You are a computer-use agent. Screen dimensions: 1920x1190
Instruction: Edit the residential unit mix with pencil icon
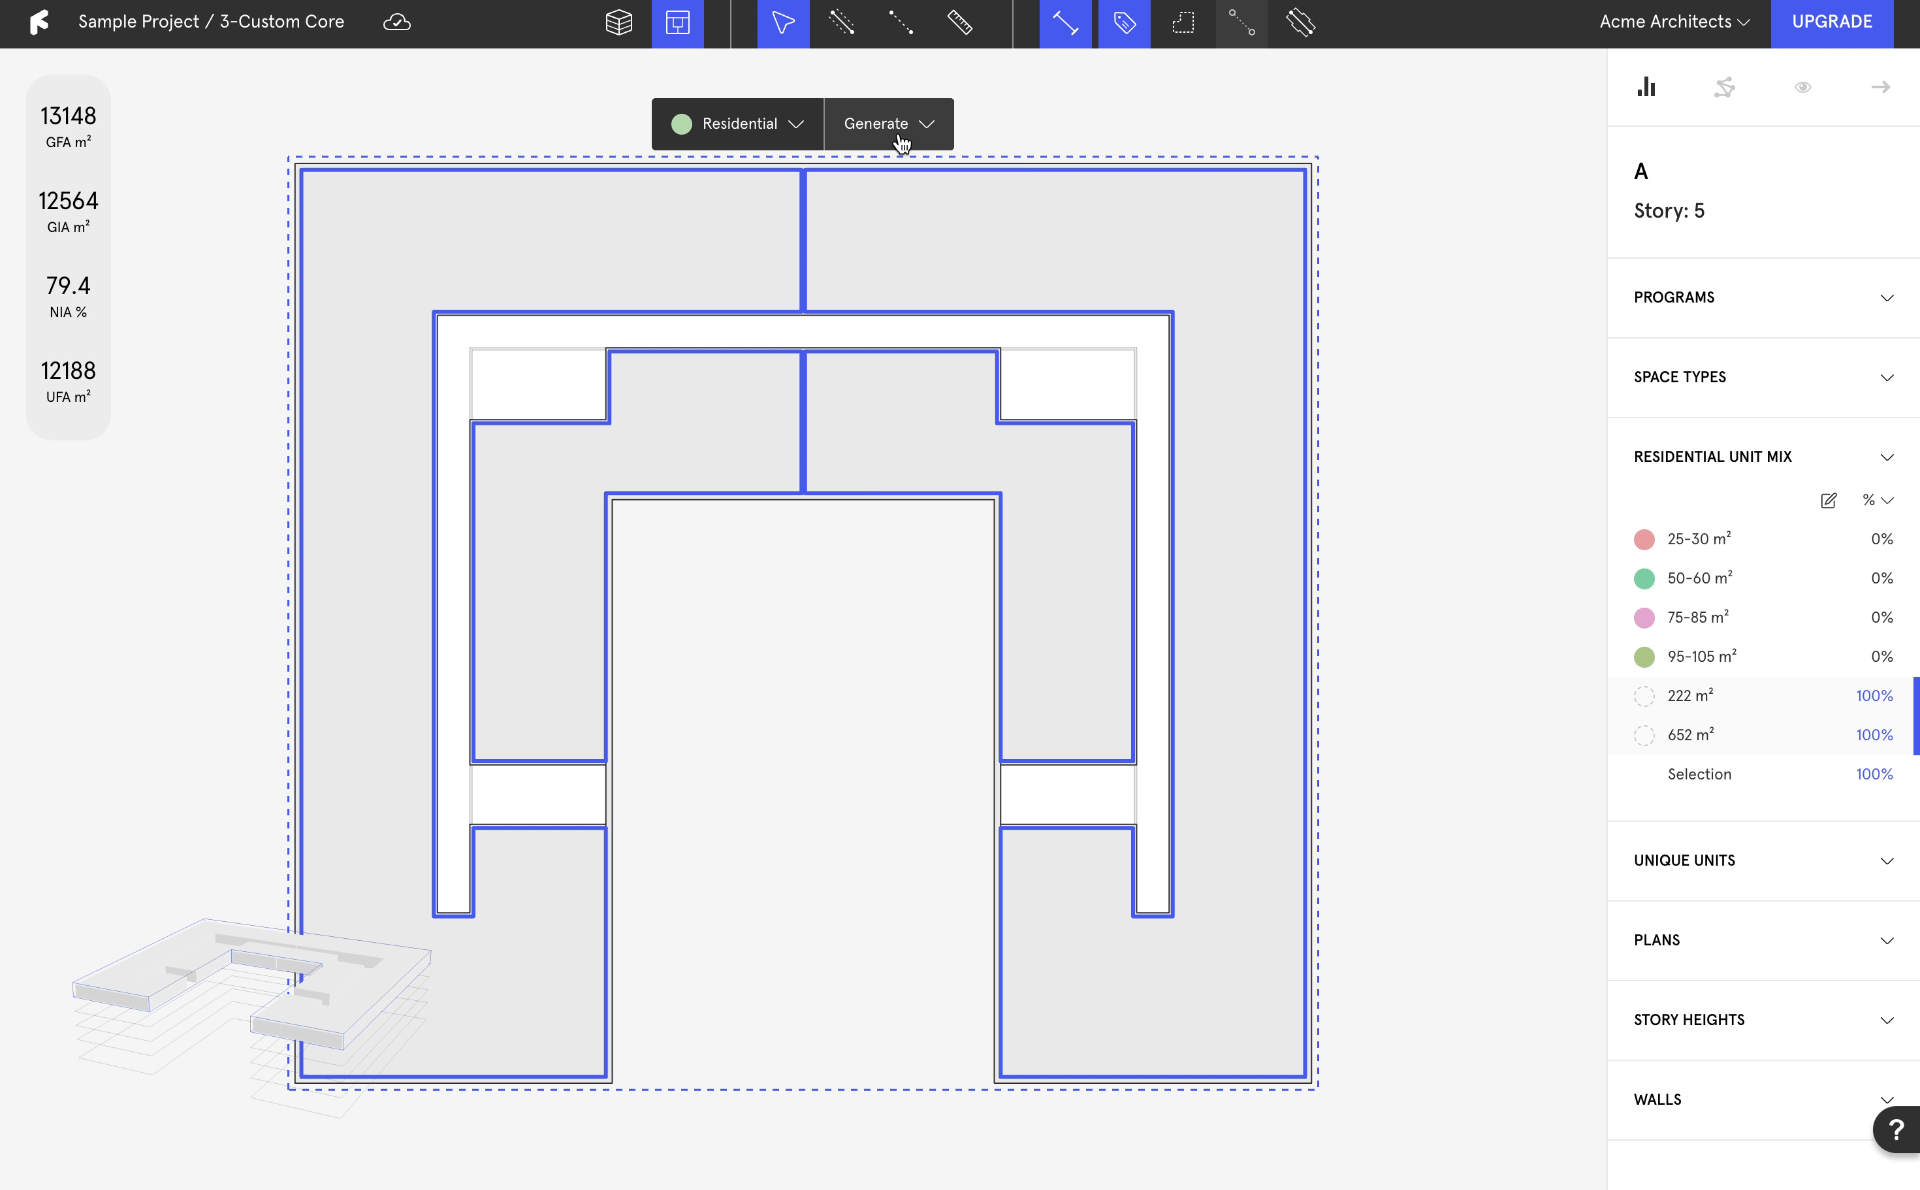click(1829, 500)
